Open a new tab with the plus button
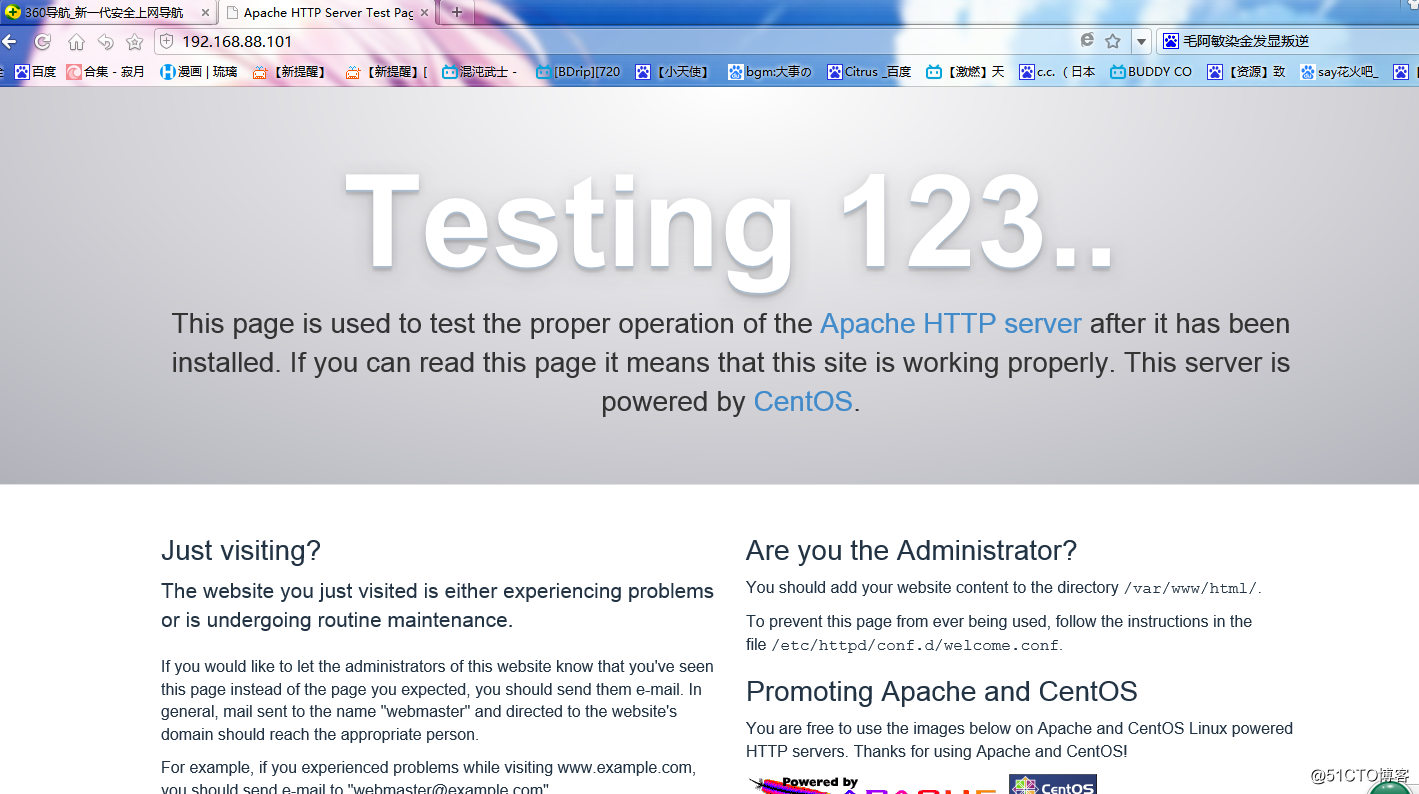The image size is (1419, 794). click(x=457, y=12)
